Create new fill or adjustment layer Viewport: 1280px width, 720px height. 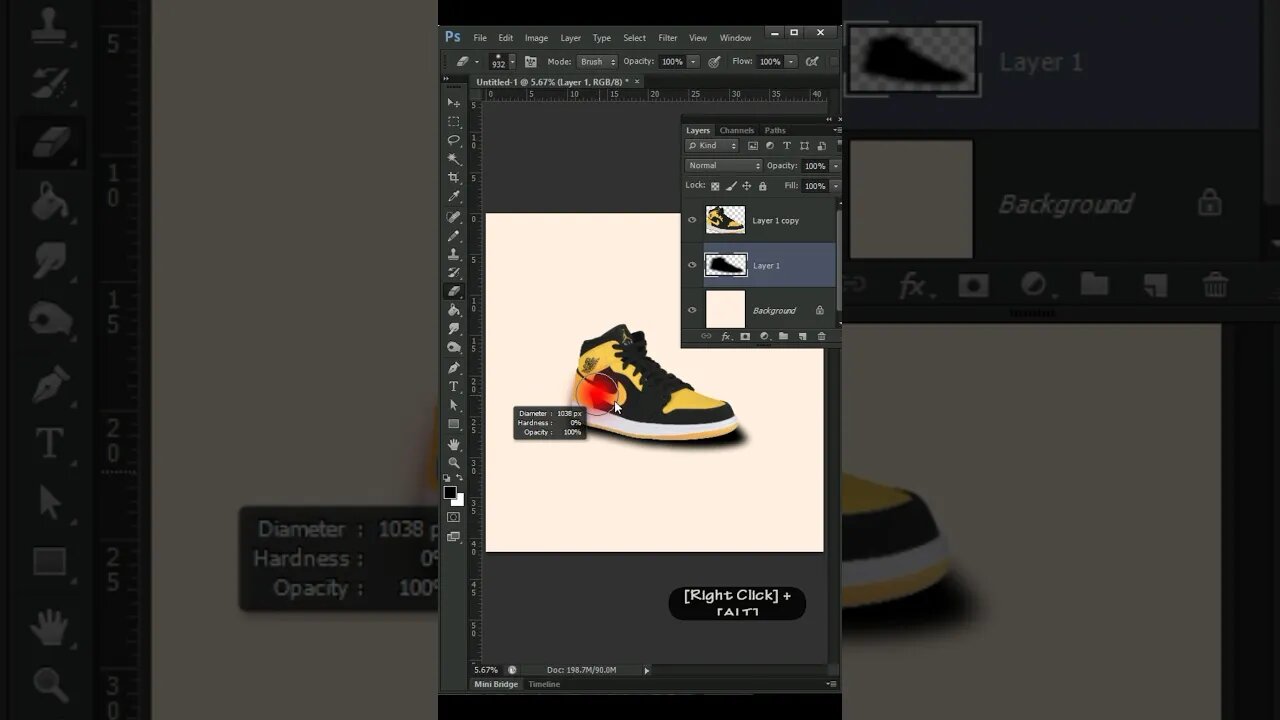(764, 336)
